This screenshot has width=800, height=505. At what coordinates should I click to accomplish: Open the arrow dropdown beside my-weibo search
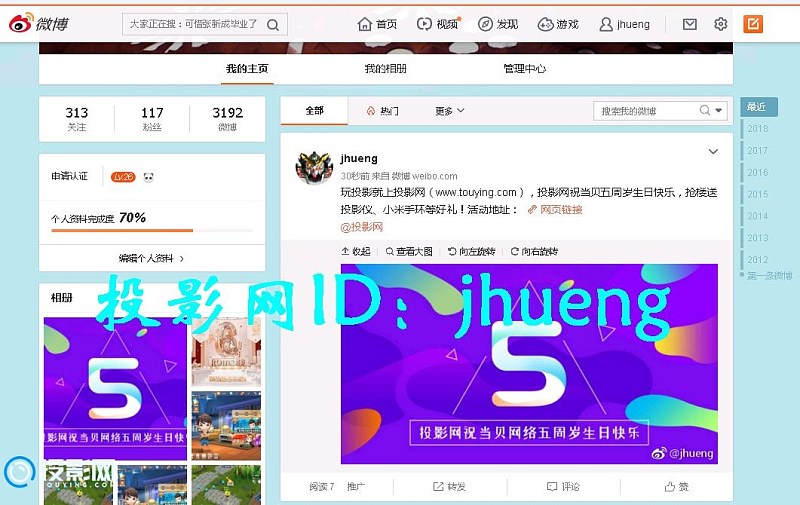(x=718, y=110)
